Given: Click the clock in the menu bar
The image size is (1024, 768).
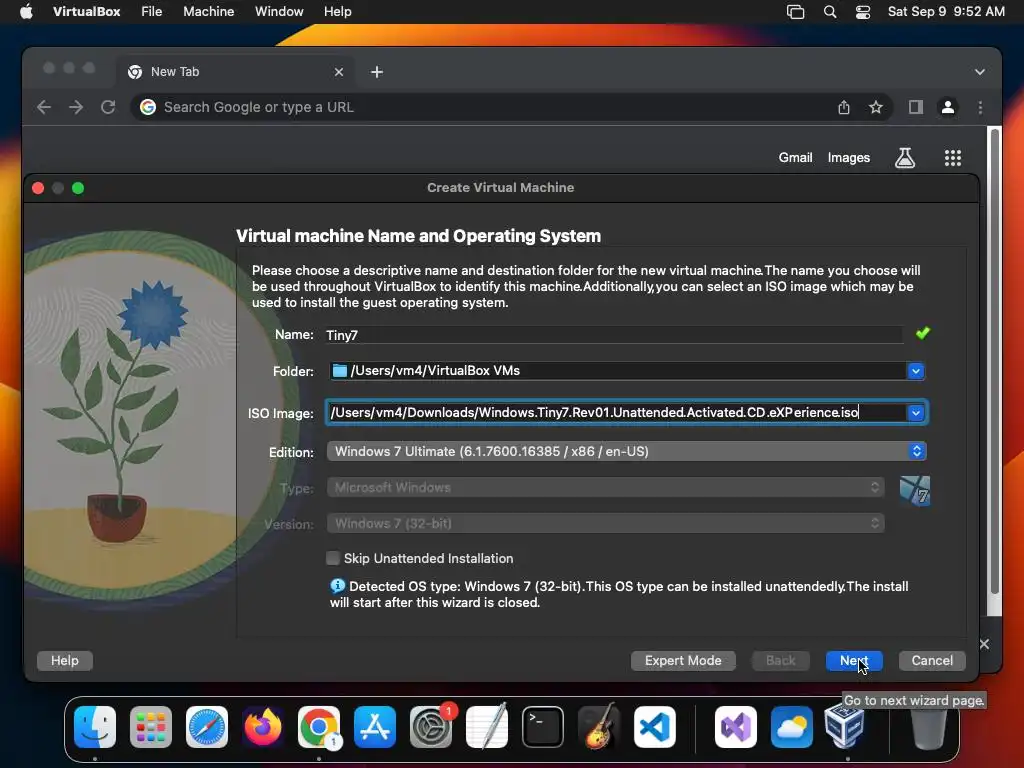Looking at the screenshot, I should (946, 12).
